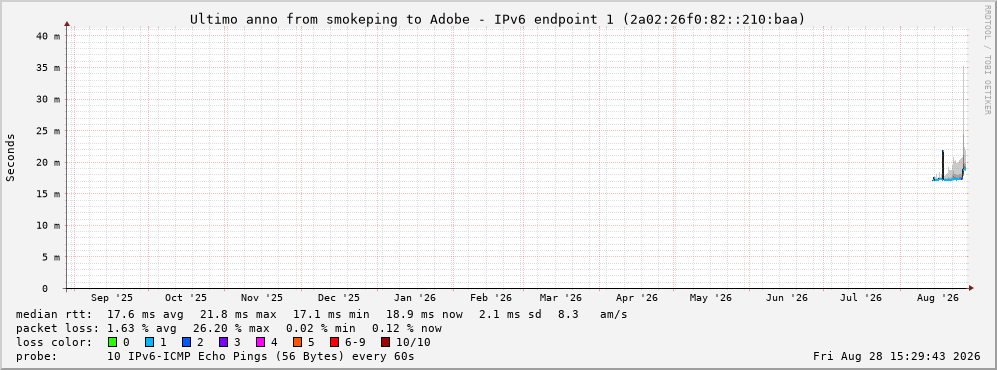Click the light blue loss 1 swatch

click(x=149, y=342)
